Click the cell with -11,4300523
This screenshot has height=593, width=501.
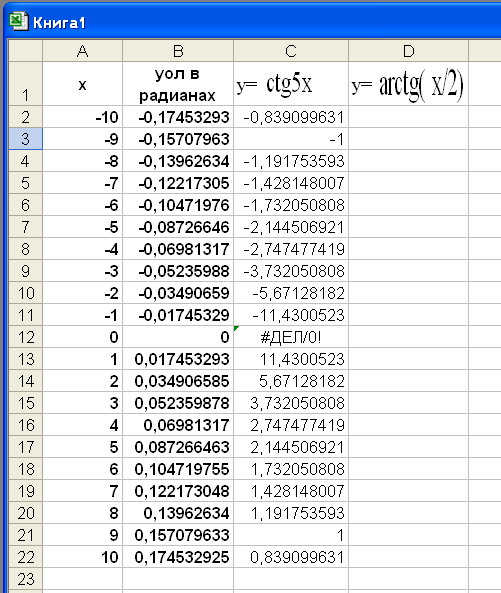(x=291, y=315)
